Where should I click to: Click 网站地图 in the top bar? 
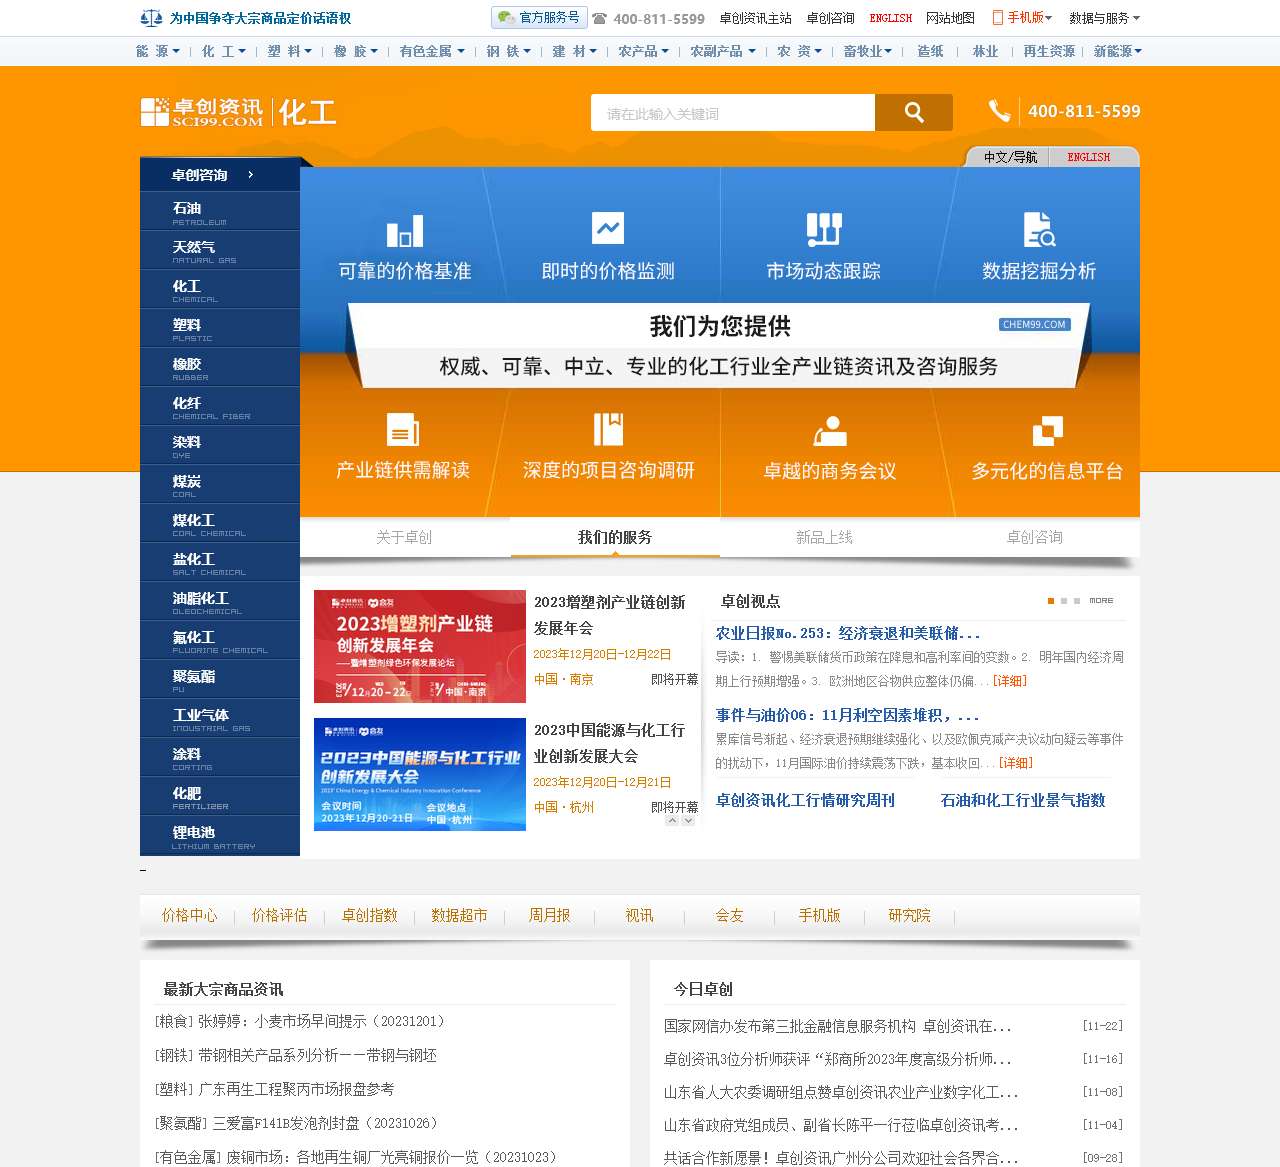[x=950, y=18]
